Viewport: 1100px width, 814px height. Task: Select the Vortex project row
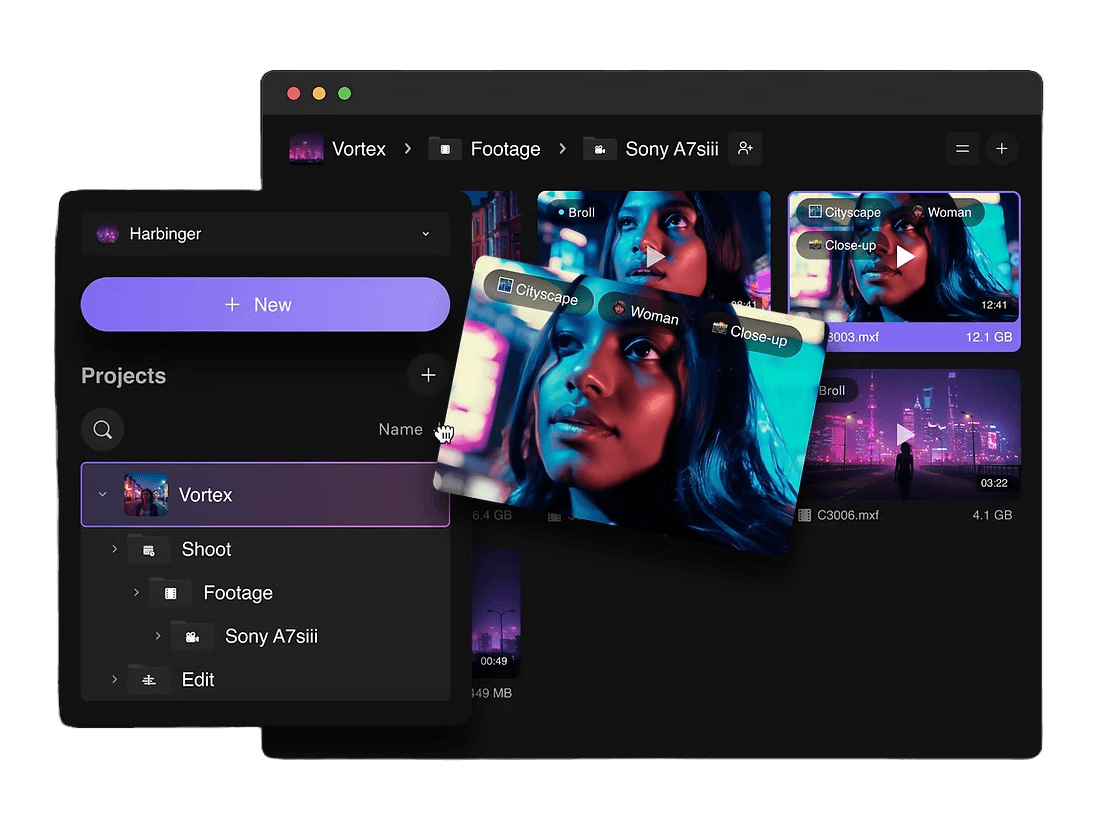pos(265,495)
